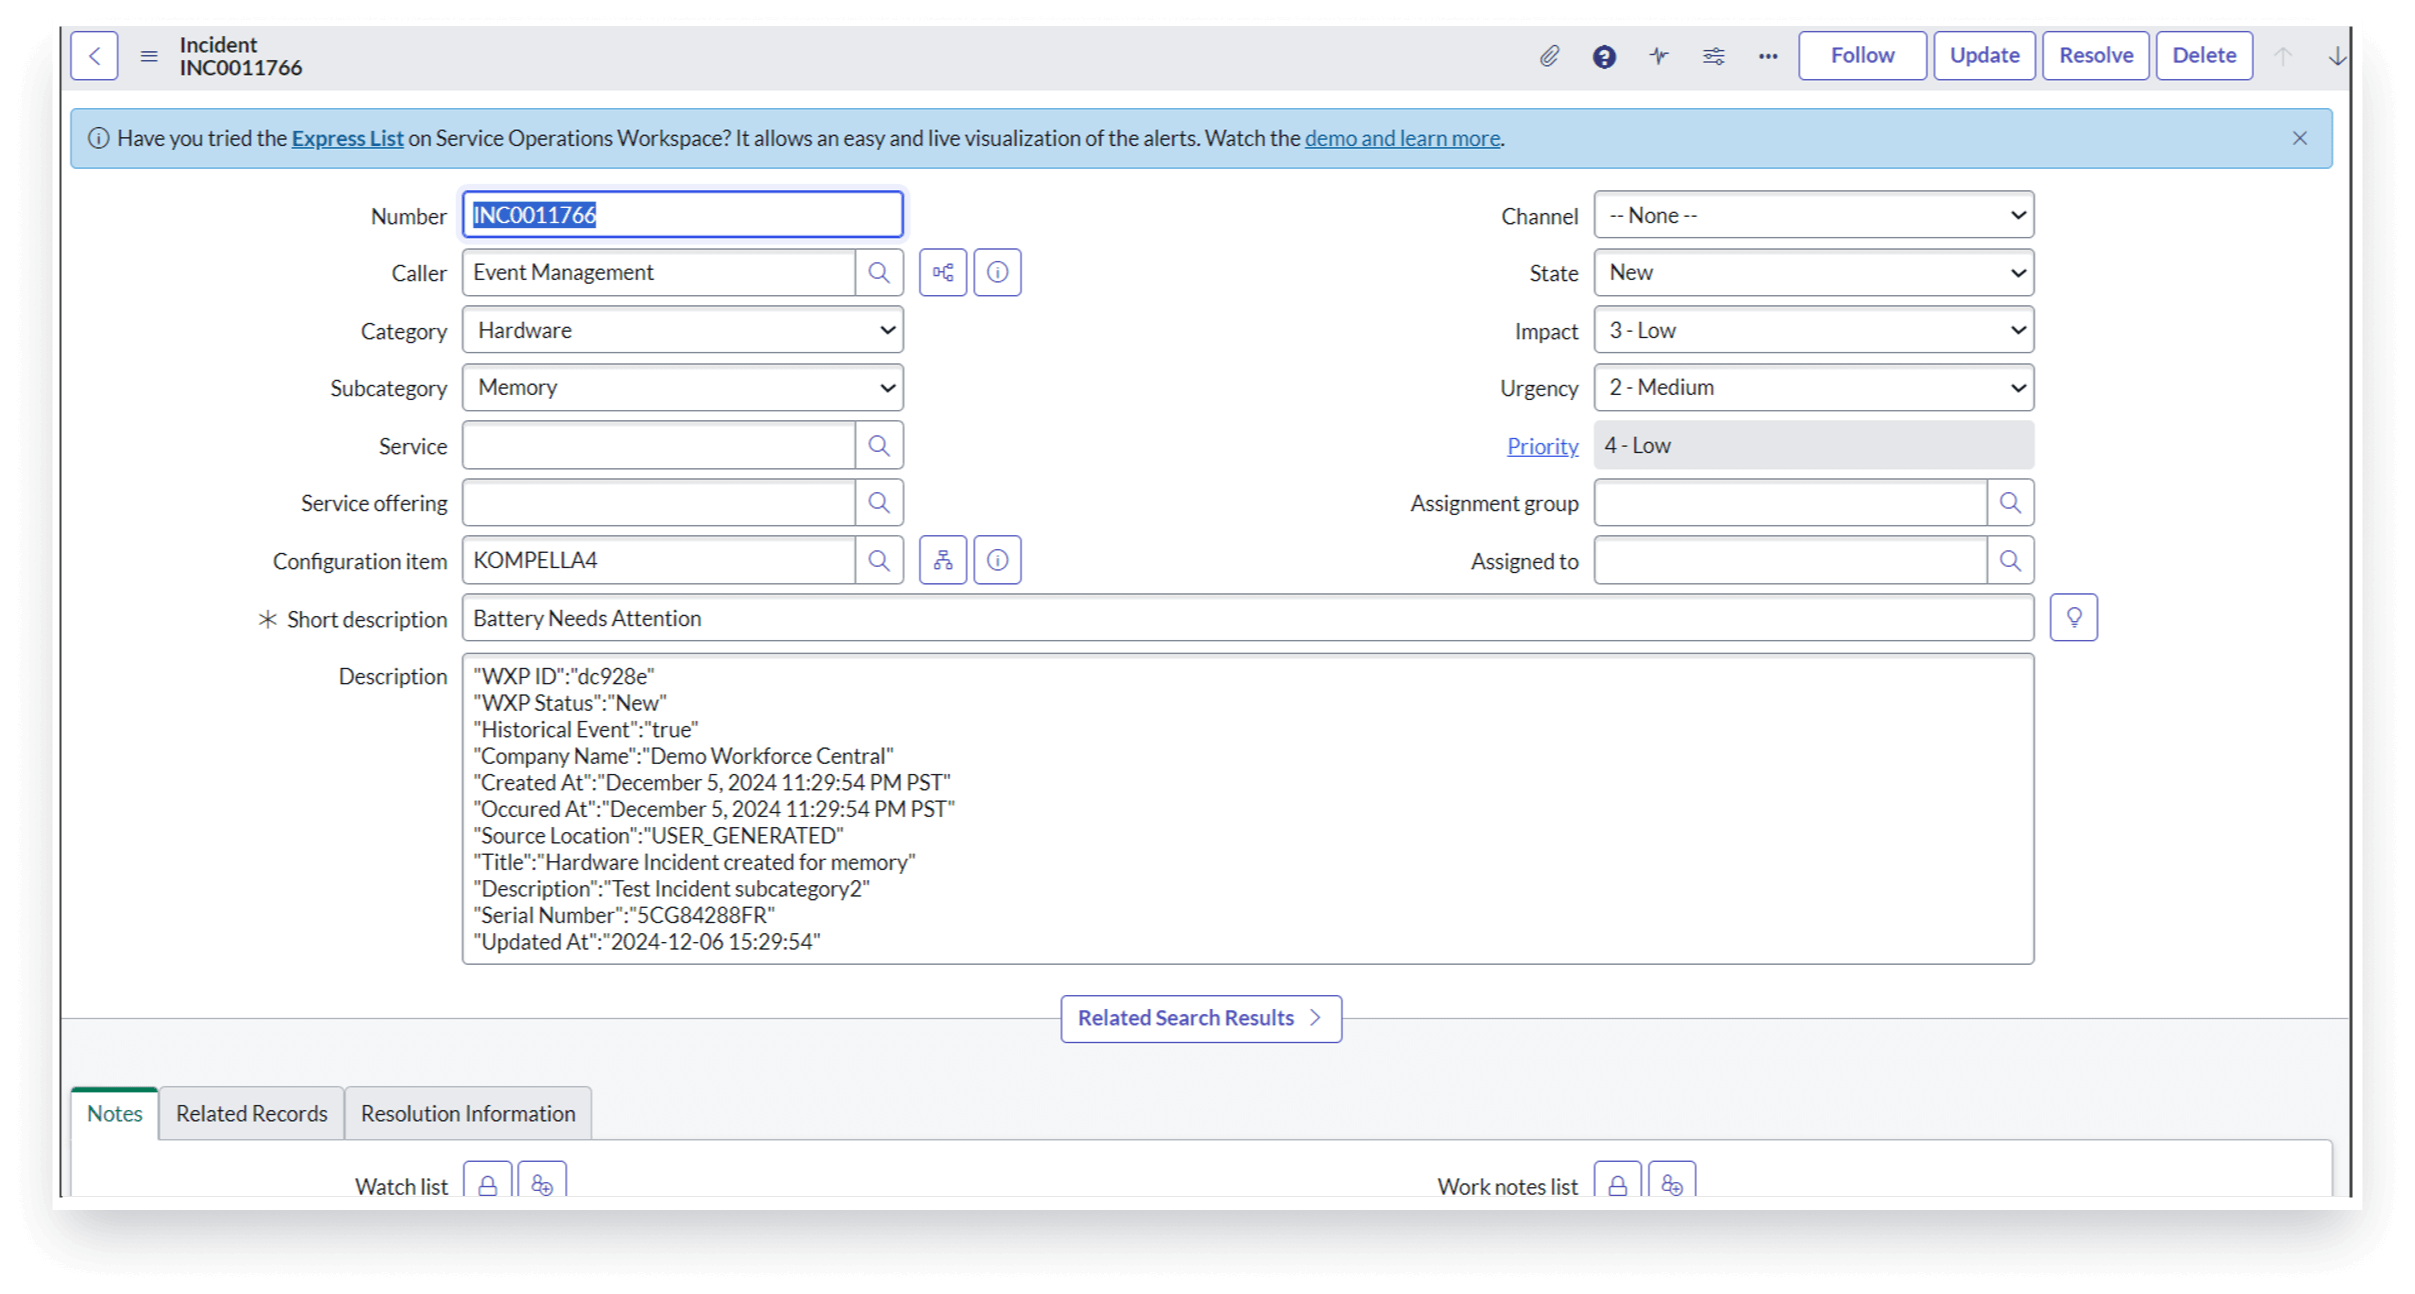Viewport: 2415px width, 1294px height.
Task: Toggle the activity stream icon
Action: [1659, 56]
